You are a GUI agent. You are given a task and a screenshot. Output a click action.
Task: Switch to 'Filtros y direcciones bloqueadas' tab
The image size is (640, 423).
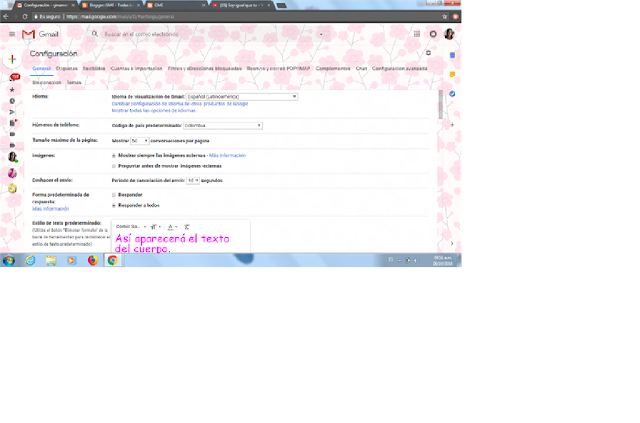(x=204, y=69)
